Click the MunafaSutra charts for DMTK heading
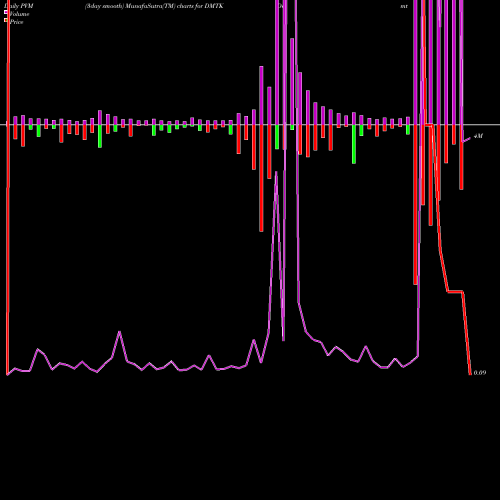 pos(154,6)
